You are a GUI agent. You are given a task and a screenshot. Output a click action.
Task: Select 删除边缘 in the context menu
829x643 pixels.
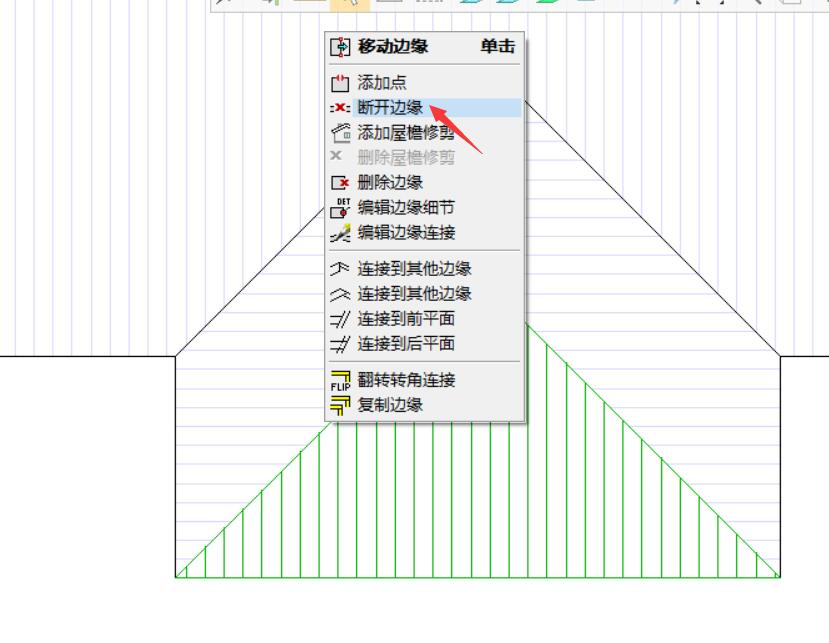pos(425,182)
